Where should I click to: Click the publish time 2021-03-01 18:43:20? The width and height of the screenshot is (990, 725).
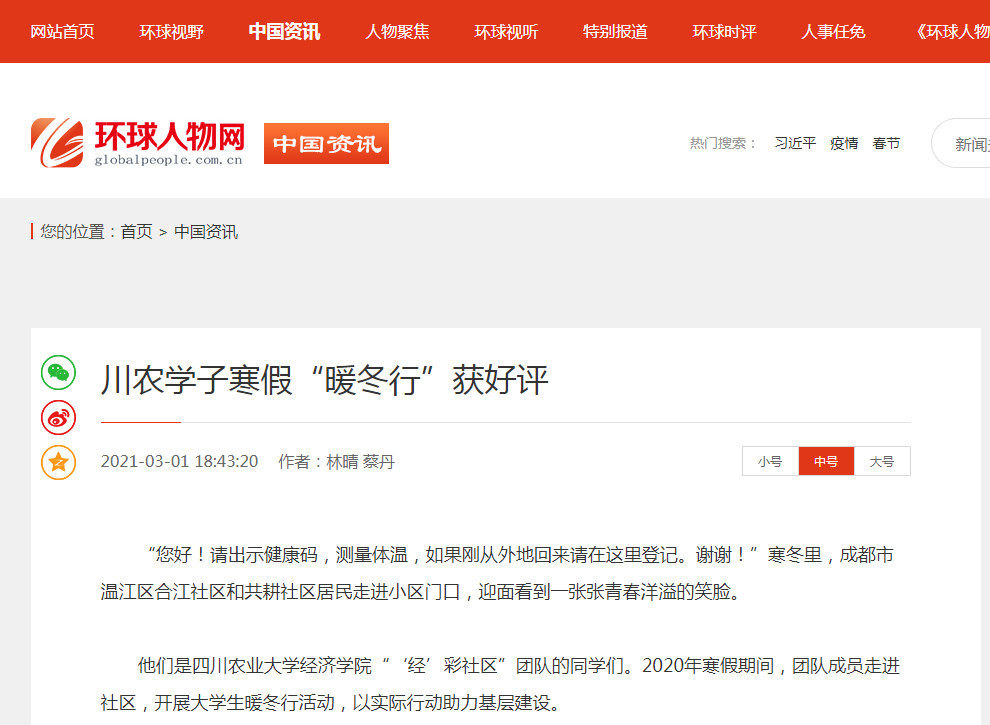(x=179, y=462)
